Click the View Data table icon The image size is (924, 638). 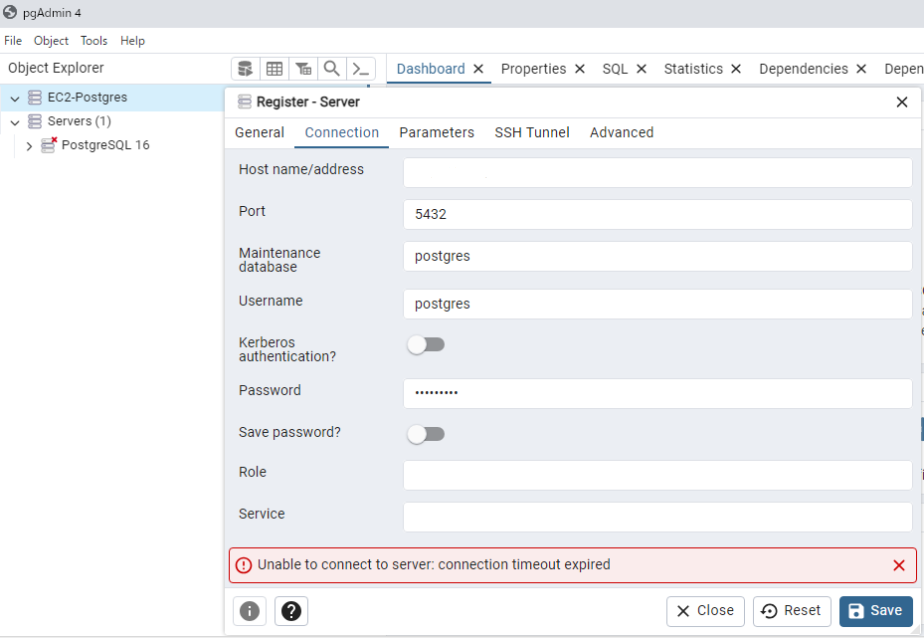click(x=274, y=69)
